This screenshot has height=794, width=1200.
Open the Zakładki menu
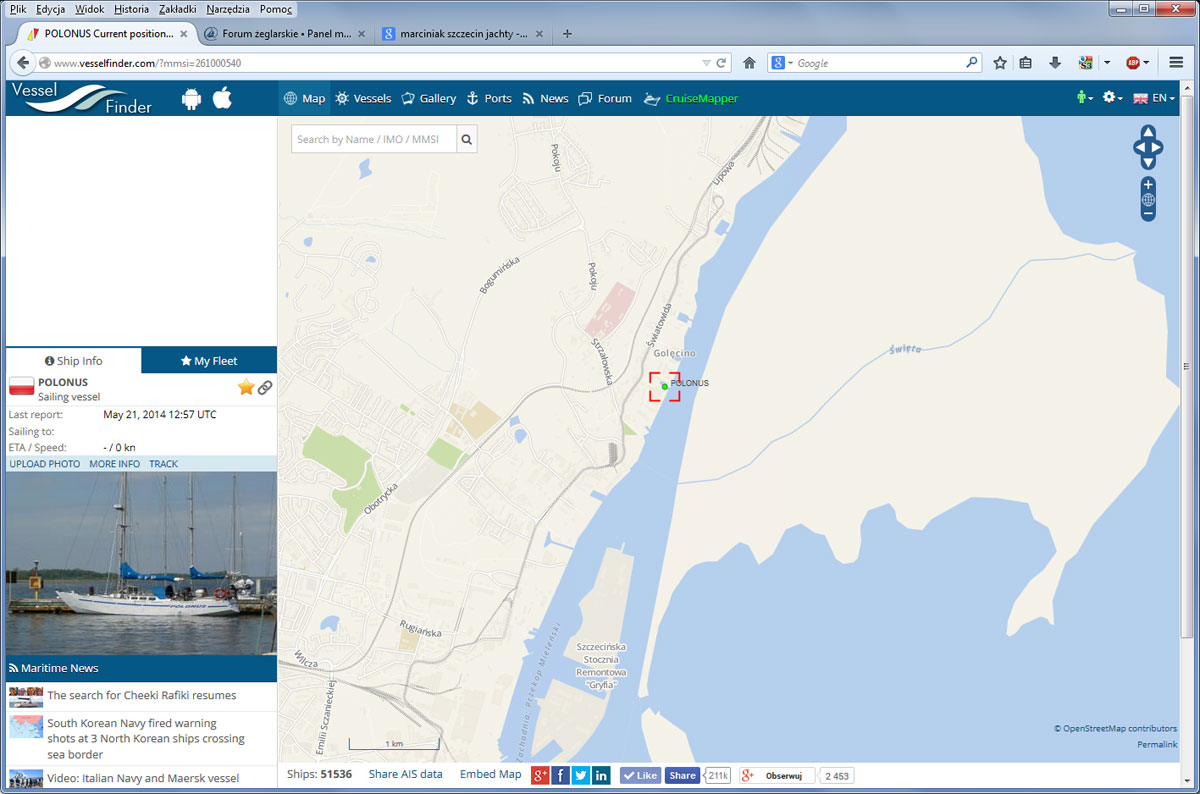pyautogui.click(x=178, y=9)
